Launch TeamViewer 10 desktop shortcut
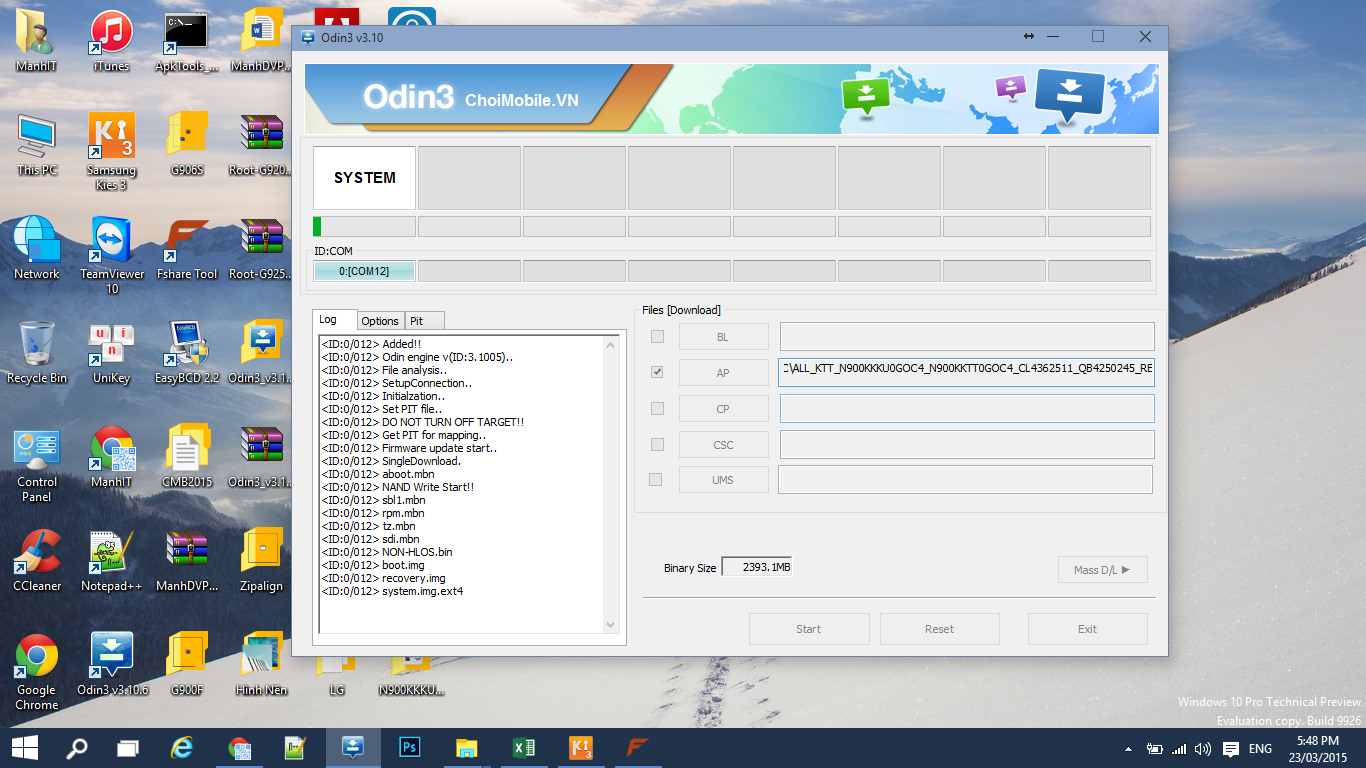 pos(111,256)
